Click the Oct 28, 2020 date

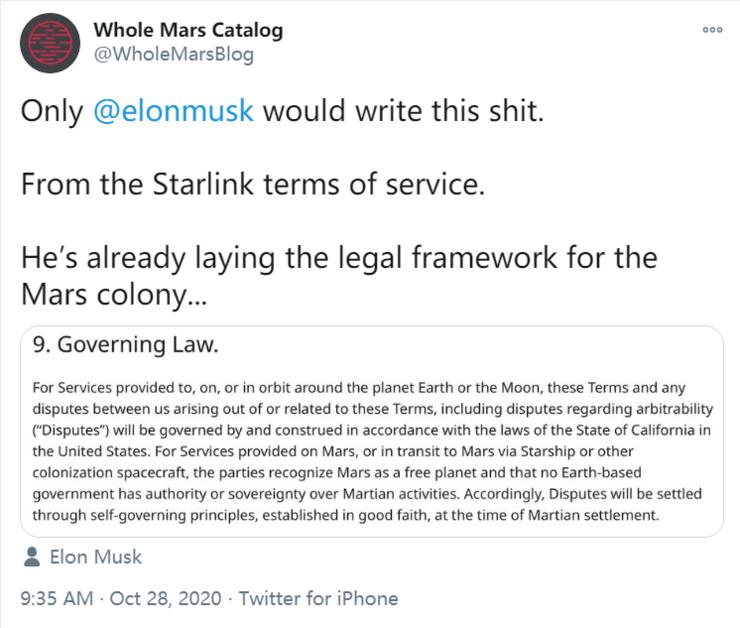coord(166,598)
